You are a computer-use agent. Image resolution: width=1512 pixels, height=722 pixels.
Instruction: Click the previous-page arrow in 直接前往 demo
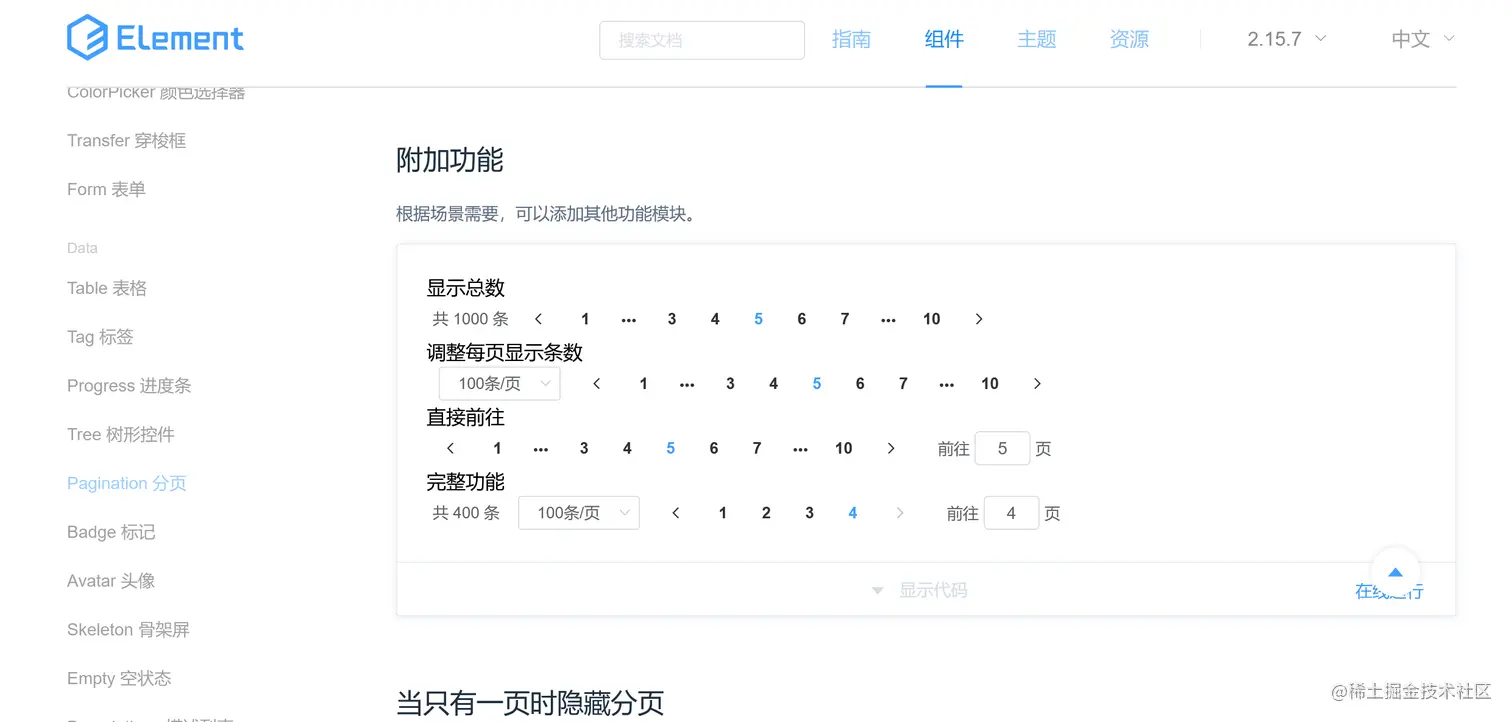point(449,448)
